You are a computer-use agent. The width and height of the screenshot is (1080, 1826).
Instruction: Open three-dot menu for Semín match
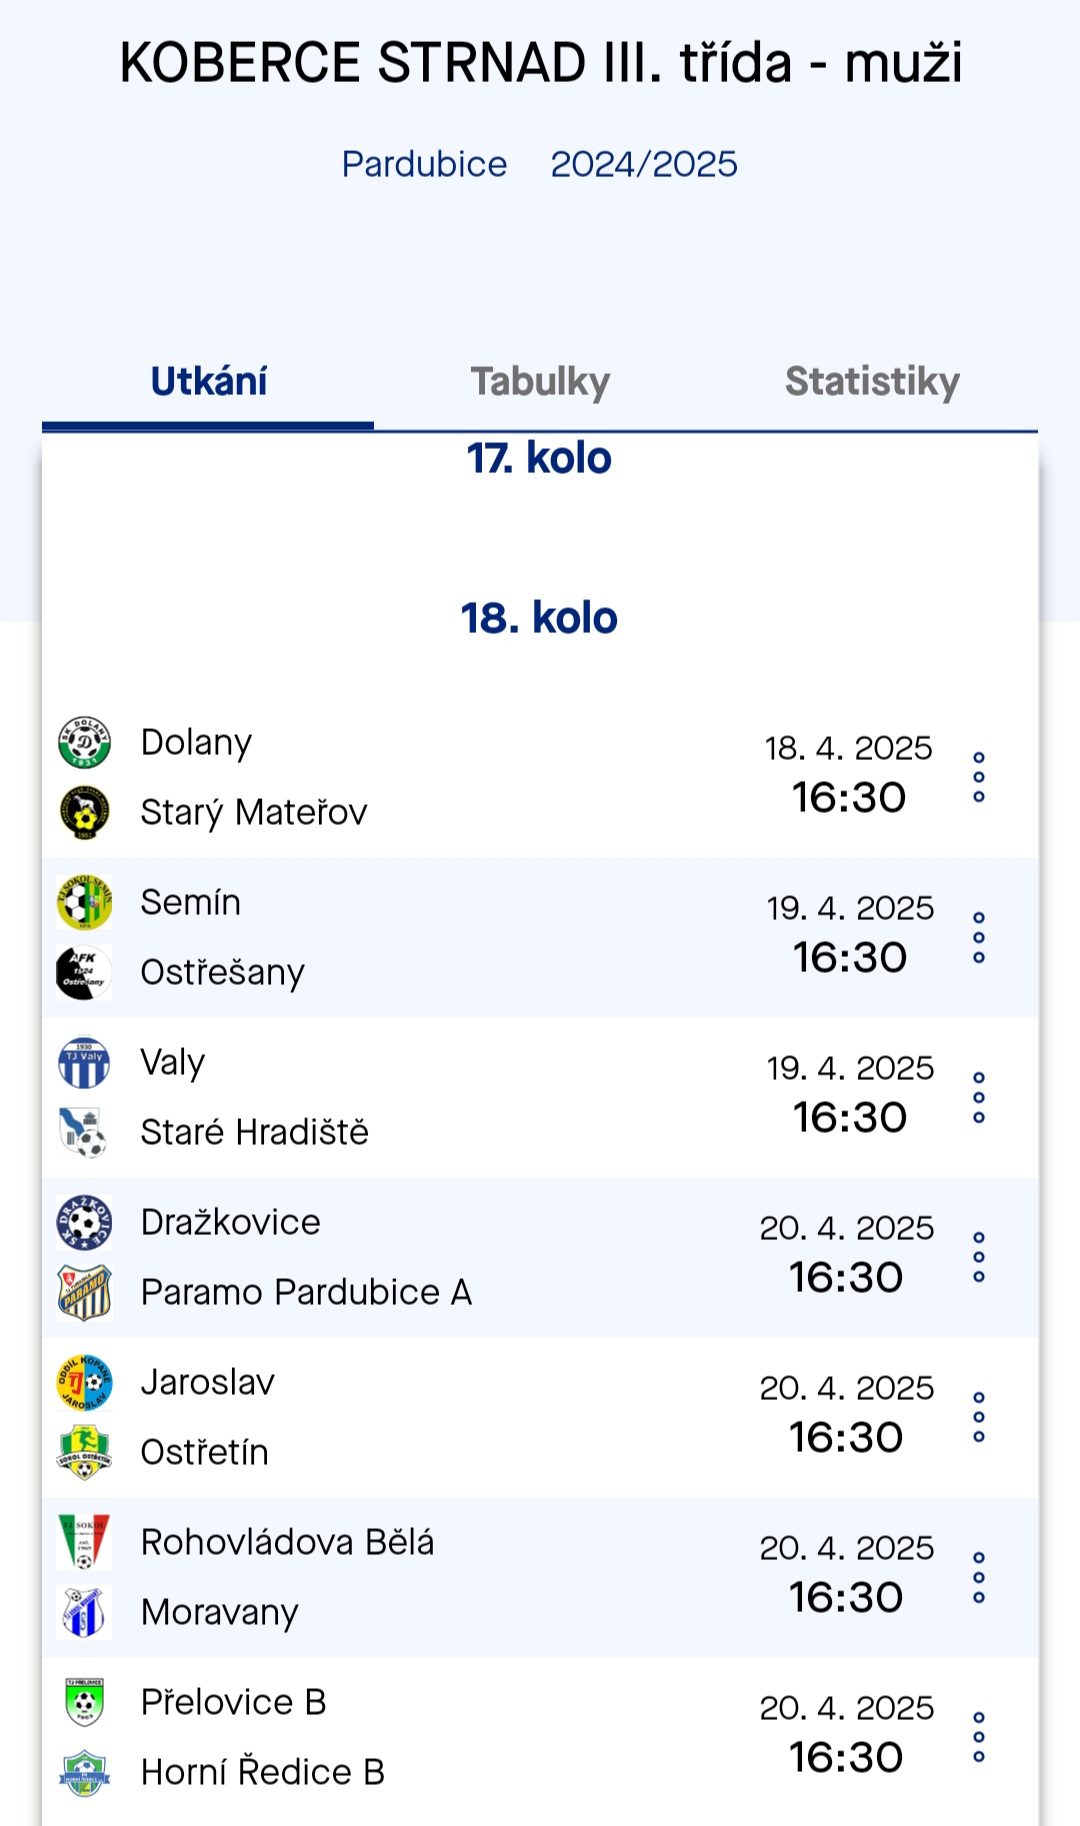(979, 937)
